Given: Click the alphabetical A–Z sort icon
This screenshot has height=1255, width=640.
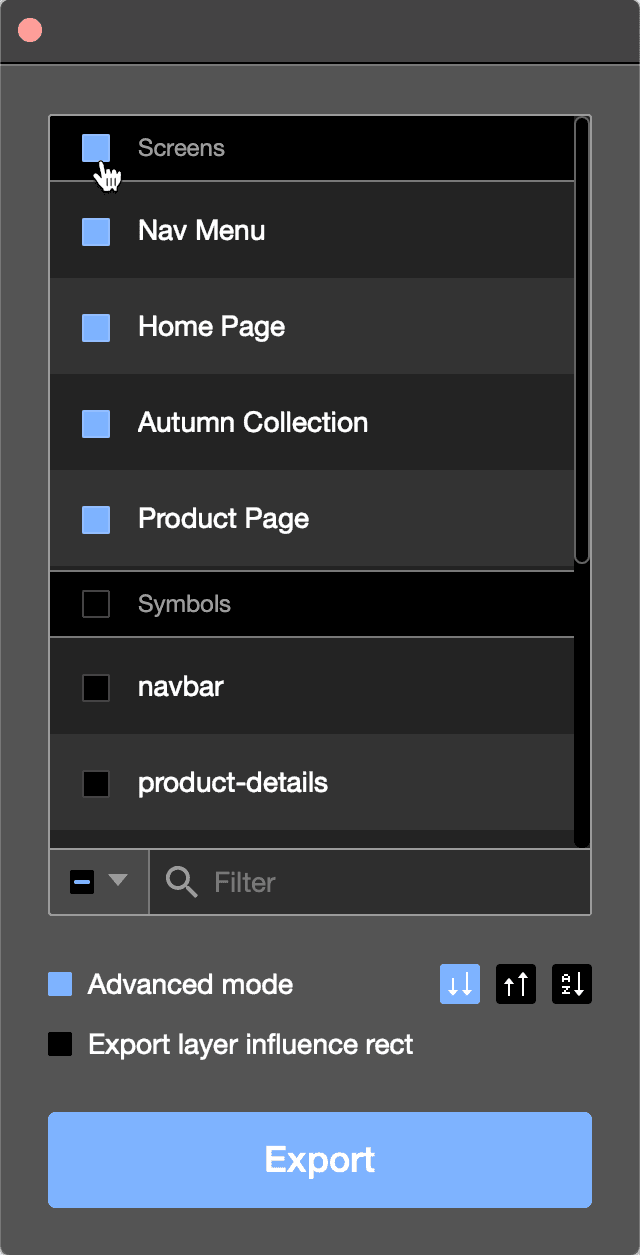Looking at the screenshot, I should pos(572,984).
